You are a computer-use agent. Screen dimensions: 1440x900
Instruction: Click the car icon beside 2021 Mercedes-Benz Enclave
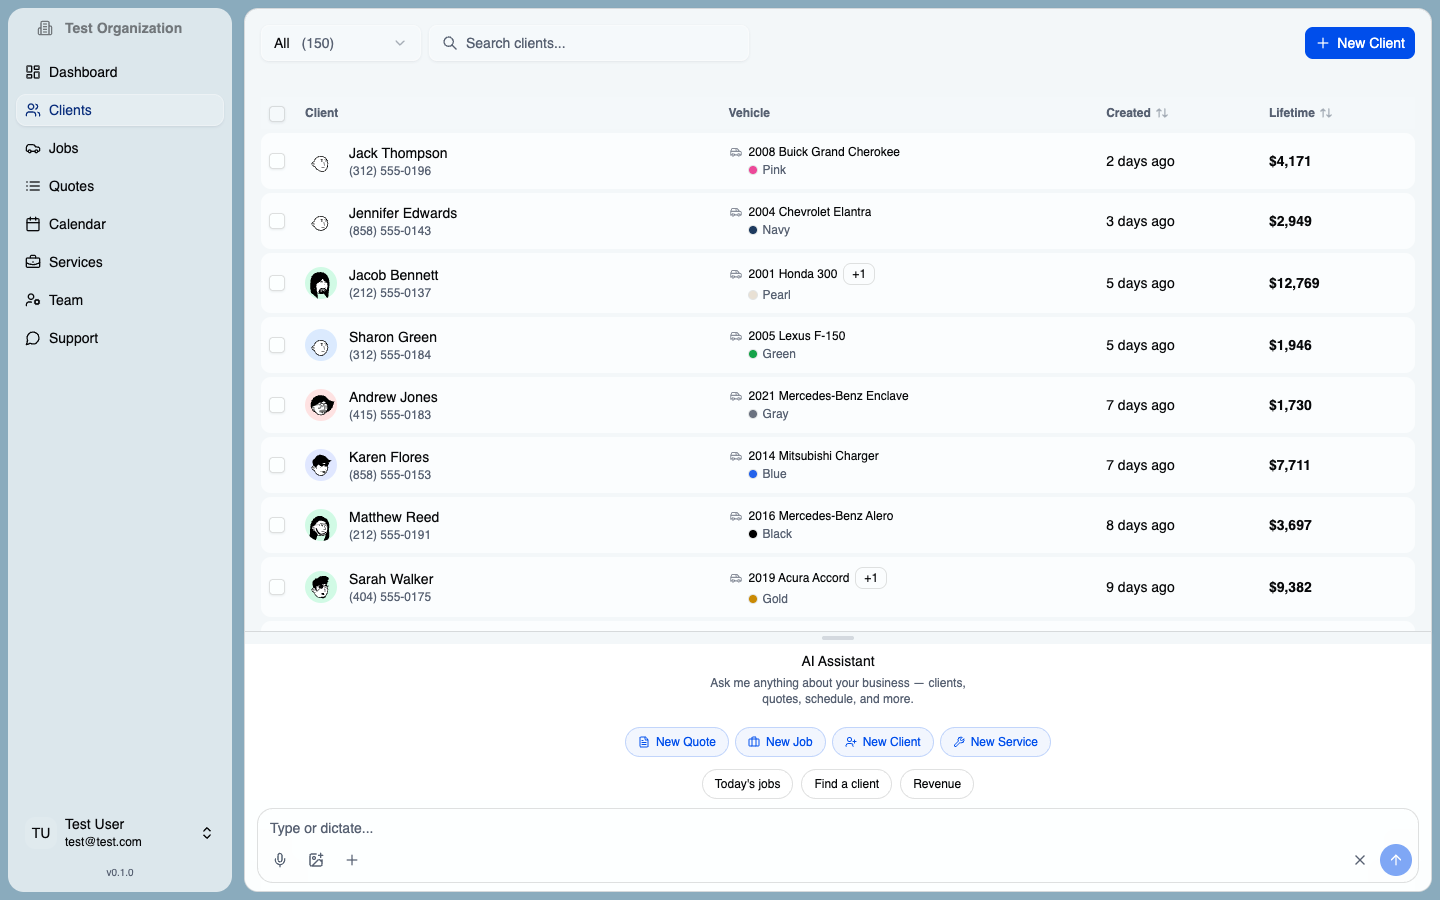pyautogui.click(x=736, y=396)
